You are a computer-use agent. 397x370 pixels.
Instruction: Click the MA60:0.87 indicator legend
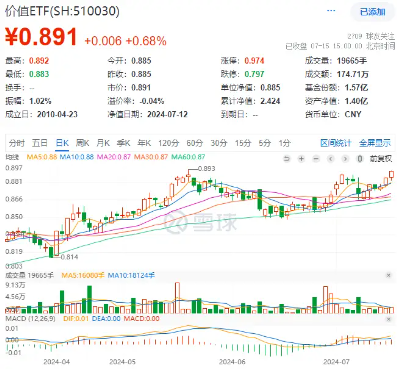[188, 157]
